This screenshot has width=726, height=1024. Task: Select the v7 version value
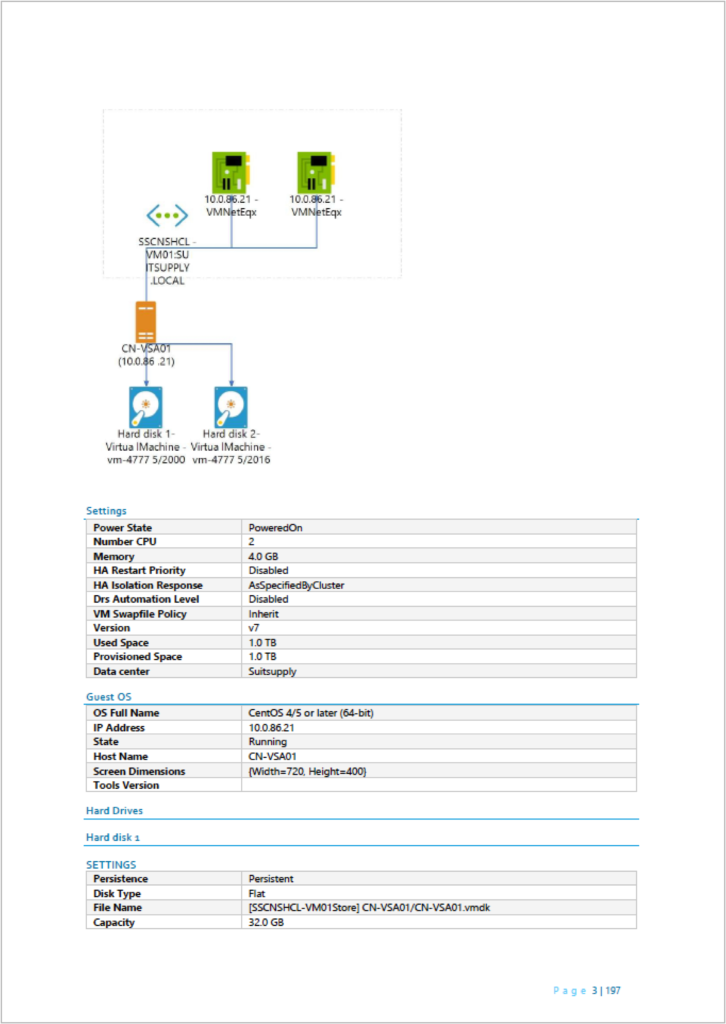[254, 628]
